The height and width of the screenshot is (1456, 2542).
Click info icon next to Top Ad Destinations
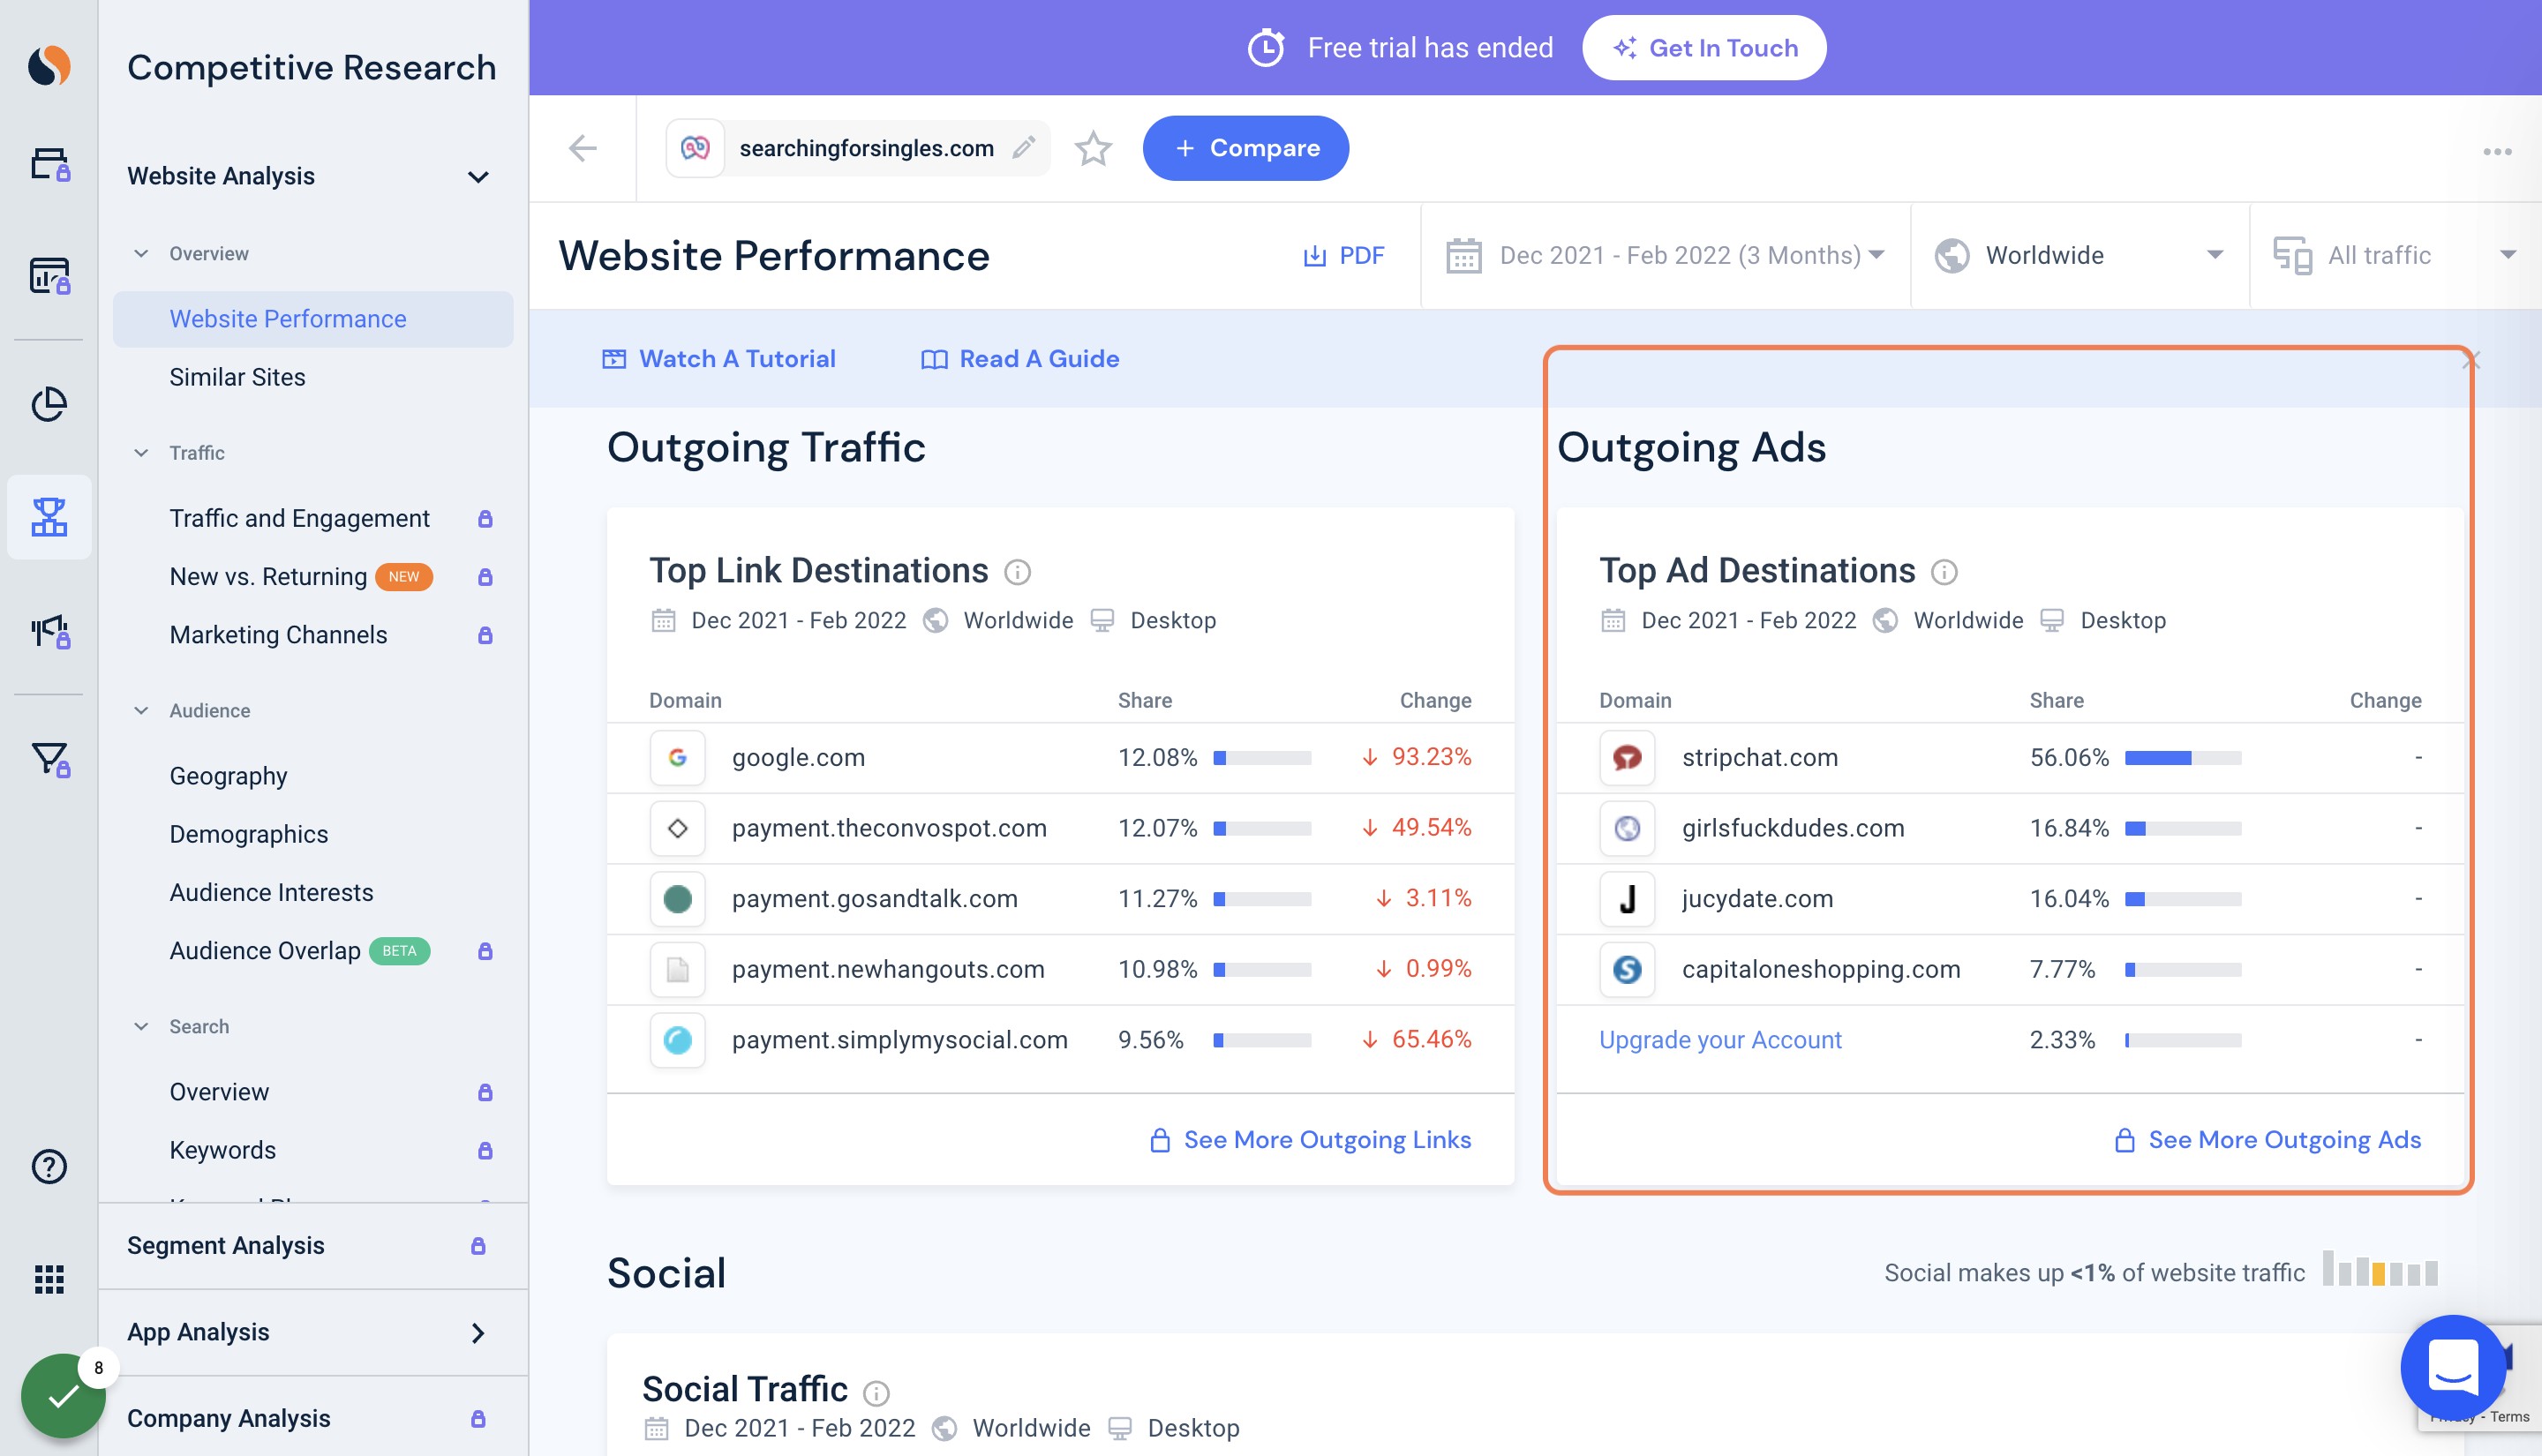(x=1944, y=572)
